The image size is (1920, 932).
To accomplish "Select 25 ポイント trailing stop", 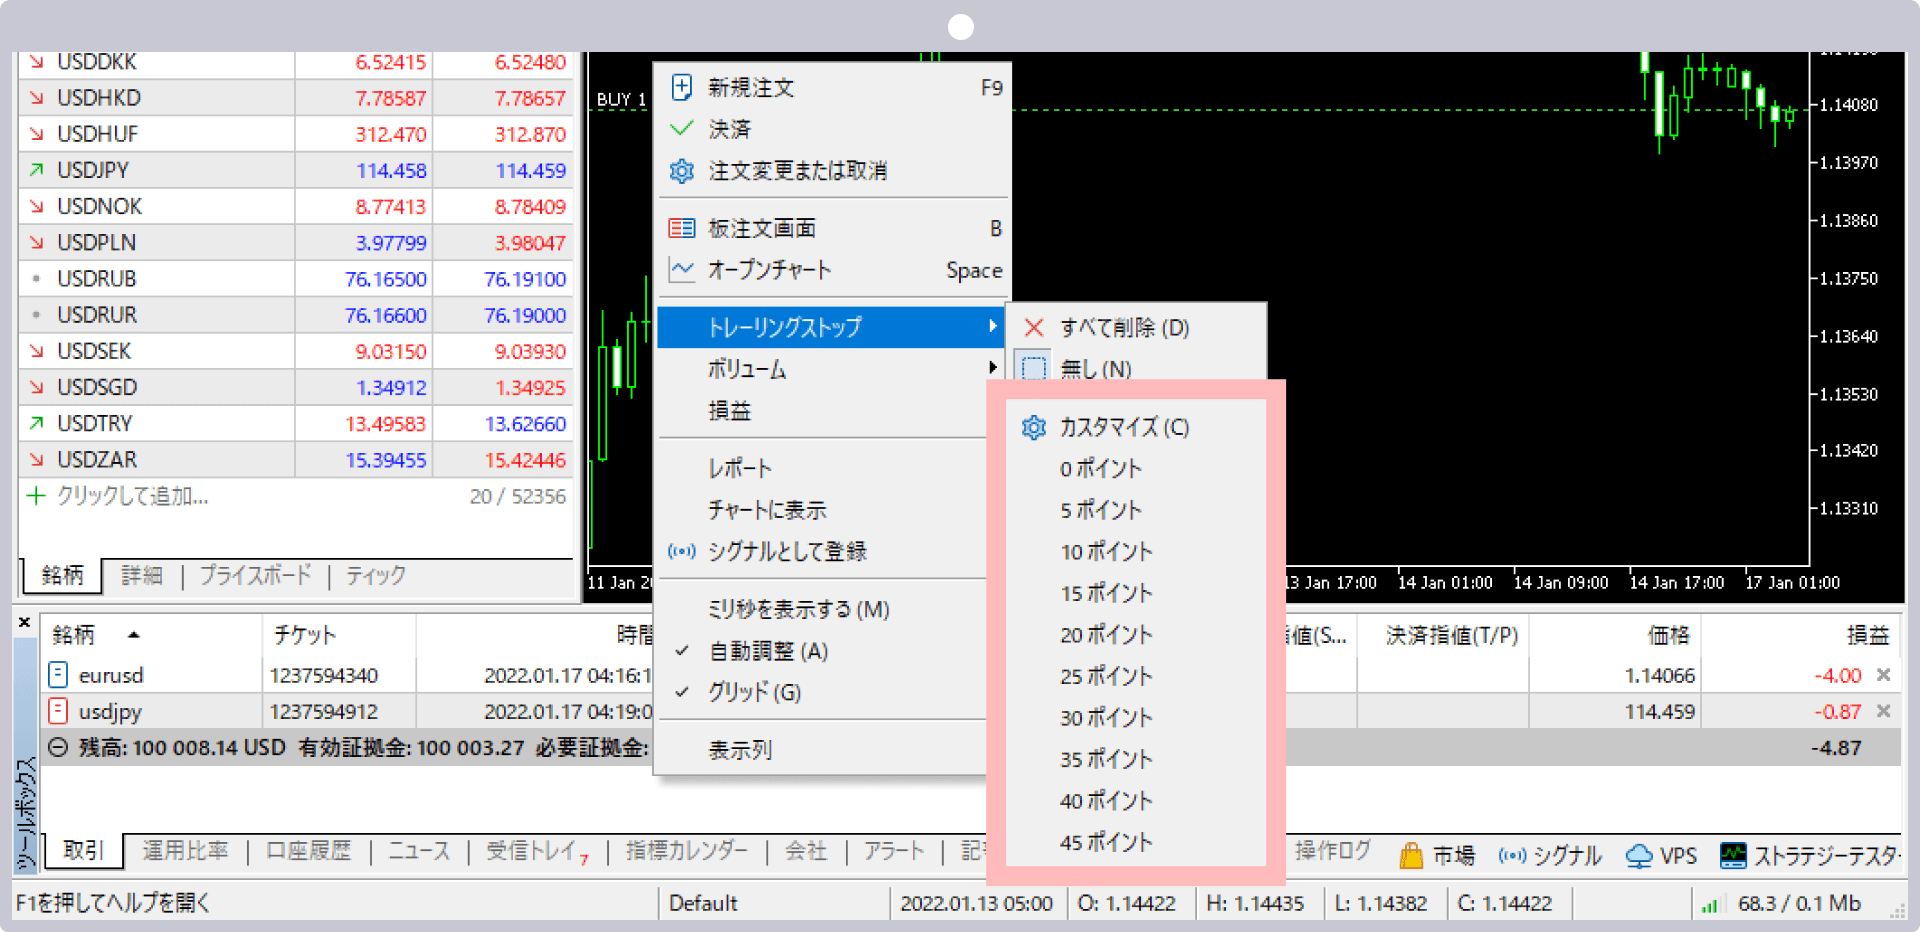I will point(1106,676).
